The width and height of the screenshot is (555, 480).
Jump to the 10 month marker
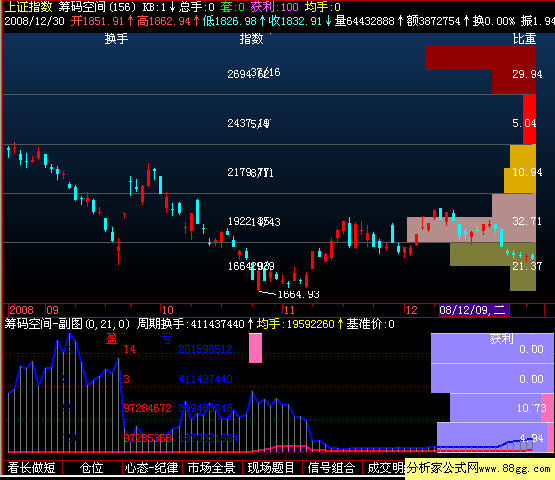coord(167,310)
